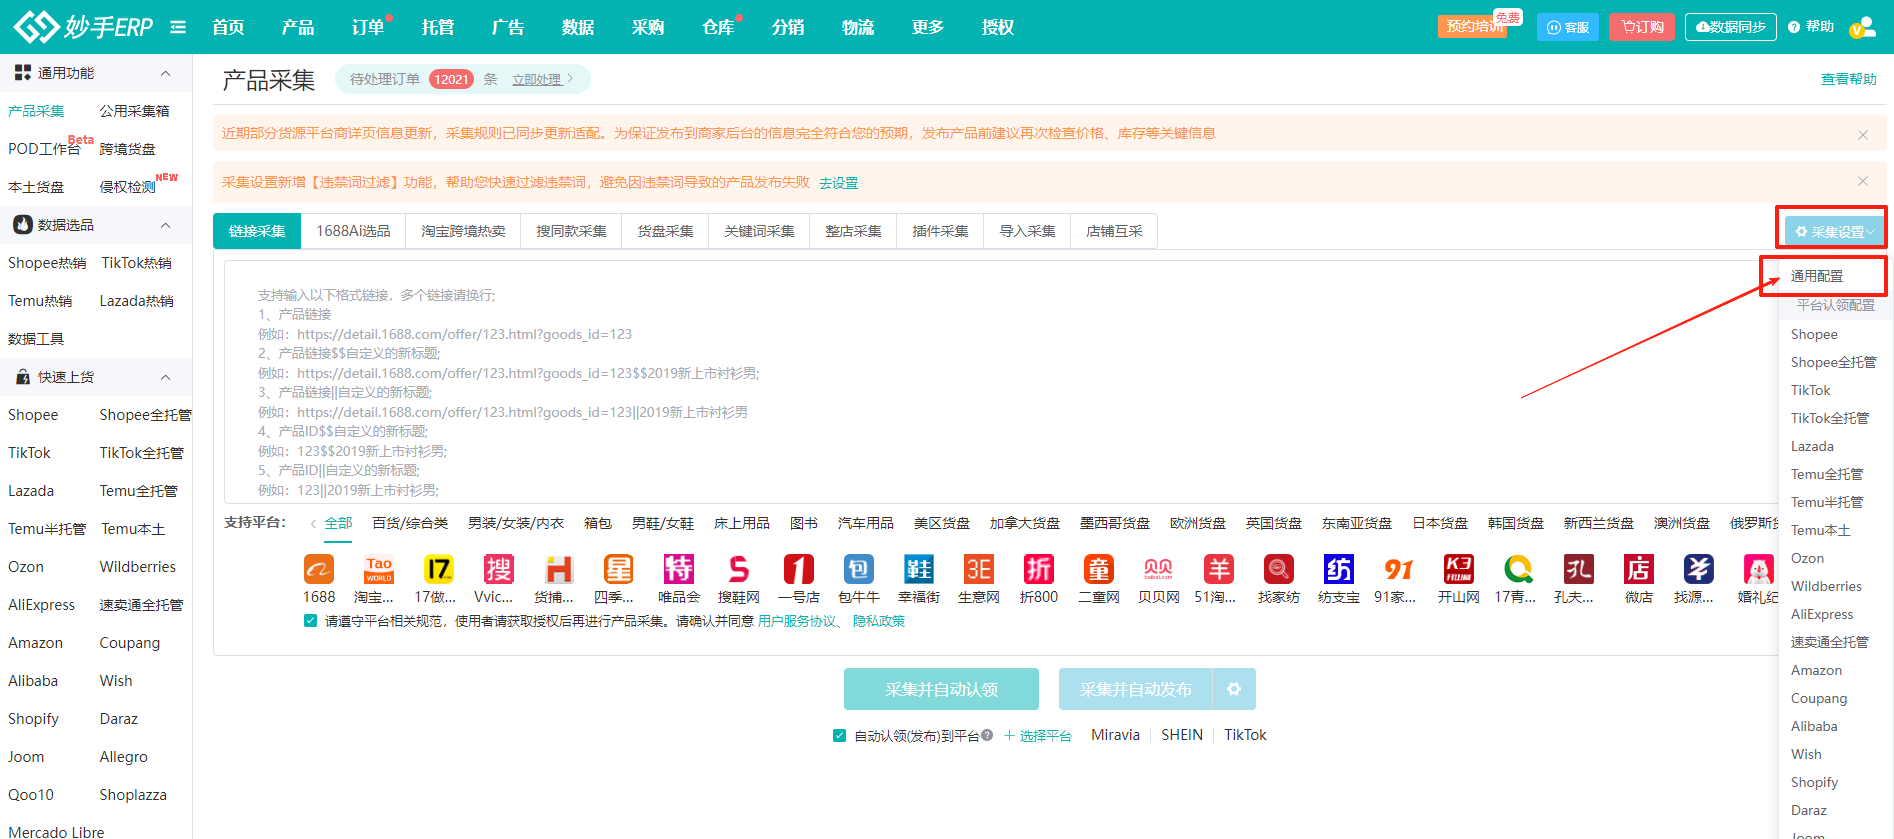Collapse the 数据选品 sidebar section

(x=166, y=225)
